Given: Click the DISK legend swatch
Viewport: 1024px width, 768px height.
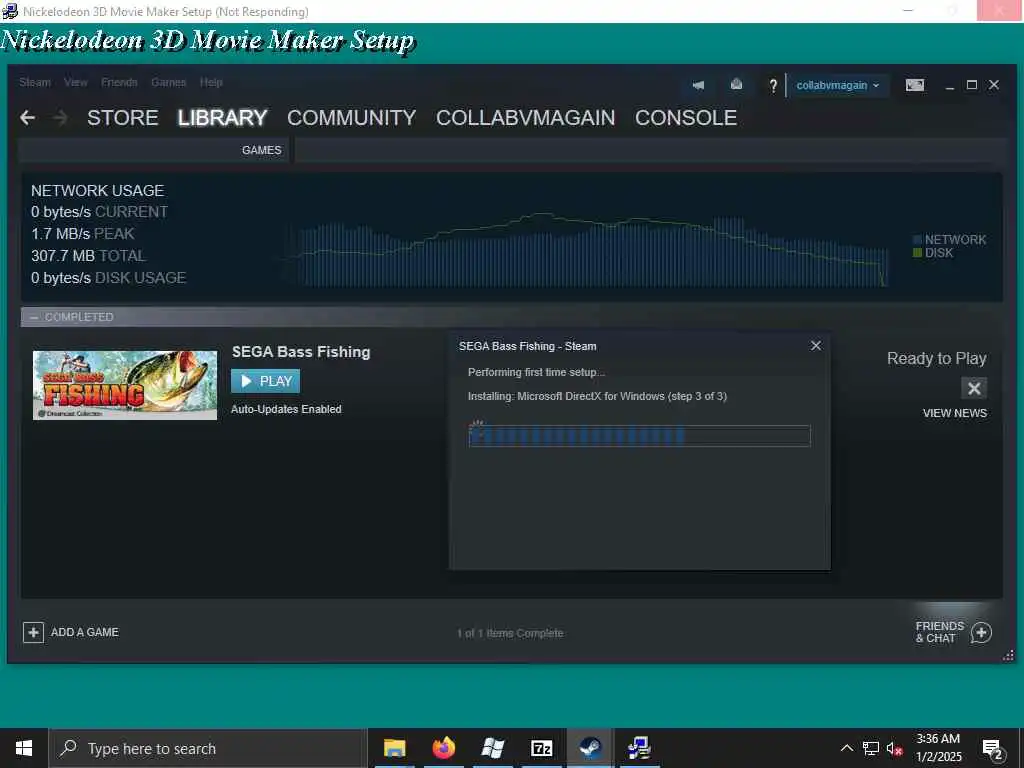Looking at the screenshot, I should tap(918, 253).
